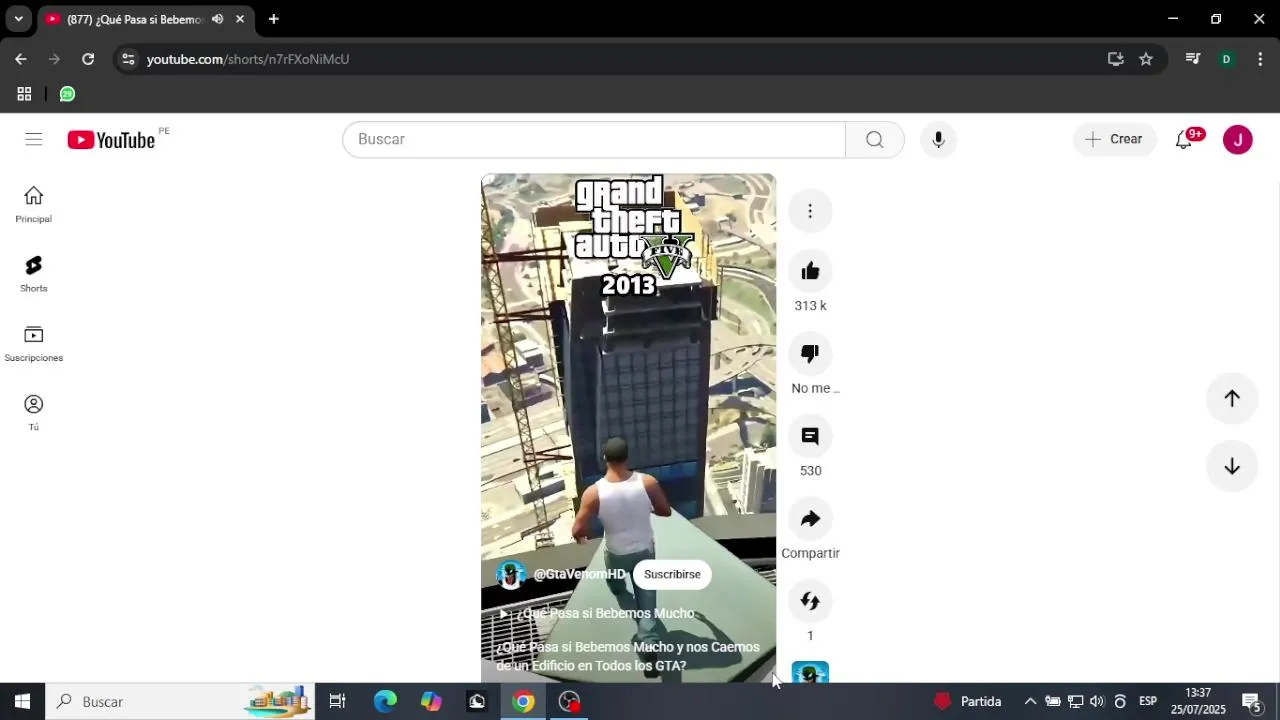
Task: Go to previous short with up arrow
Action: 1232,398
